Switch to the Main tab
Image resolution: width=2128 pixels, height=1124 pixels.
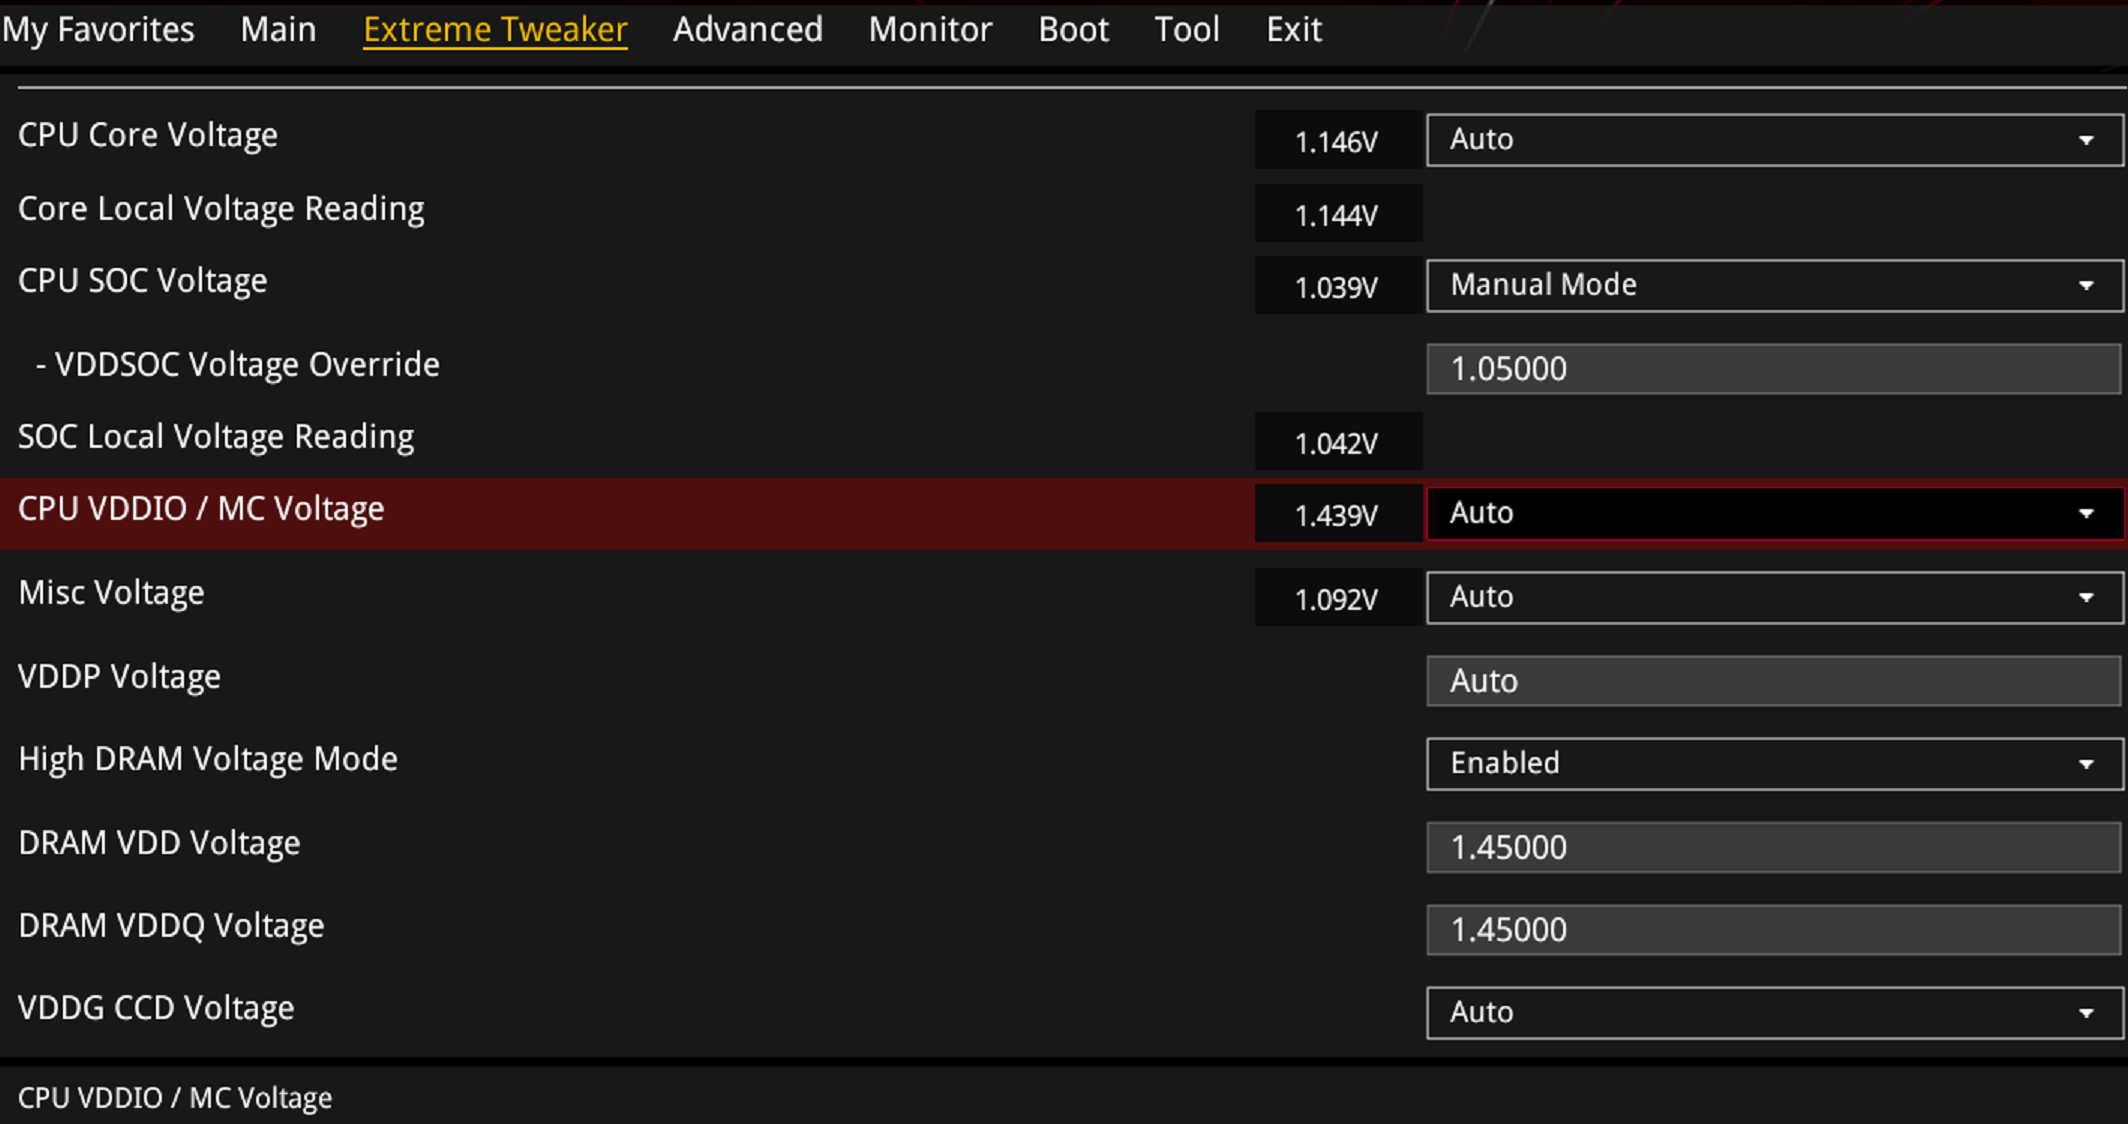pyautogui.click(x=278, y=30)
